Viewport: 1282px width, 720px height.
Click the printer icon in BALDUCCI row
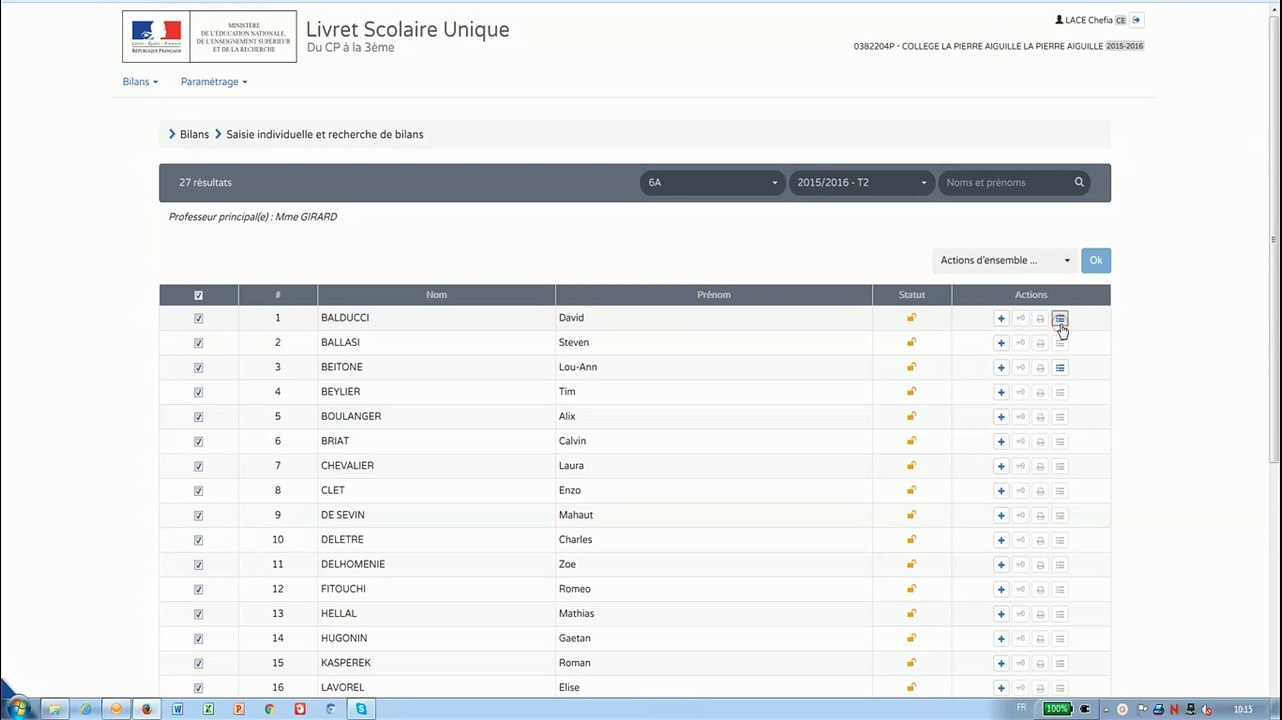pyautogui.click(x=1040, y=318)
